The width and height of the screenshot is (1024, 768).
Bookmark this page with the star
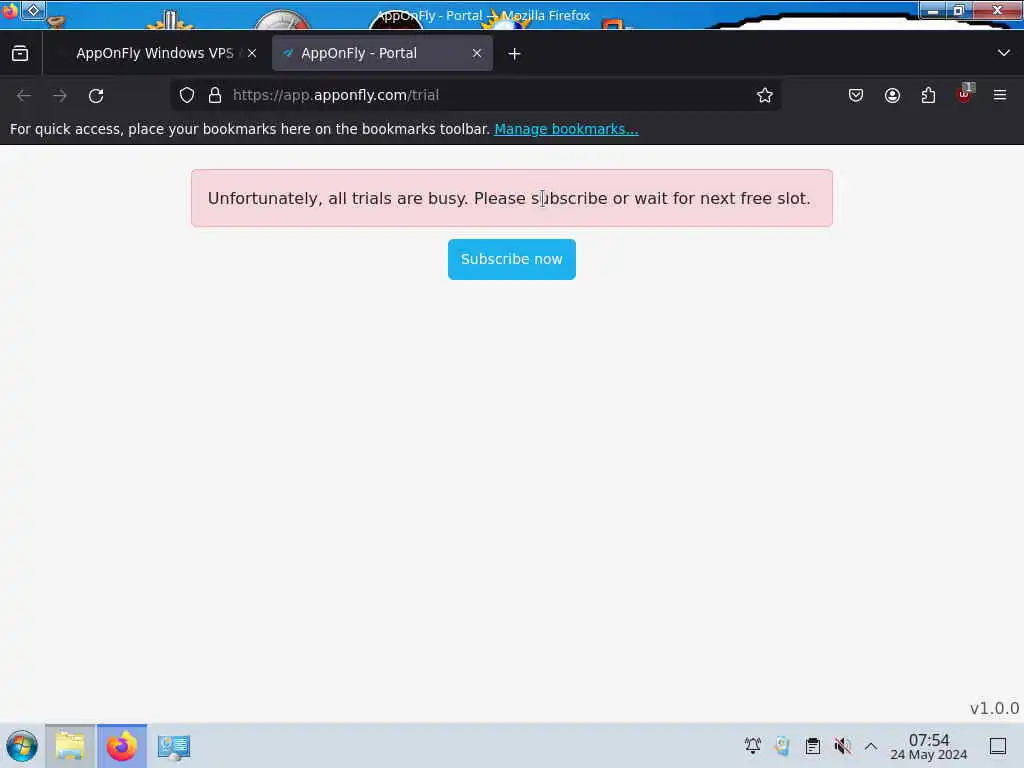click(x=765, y=95)
